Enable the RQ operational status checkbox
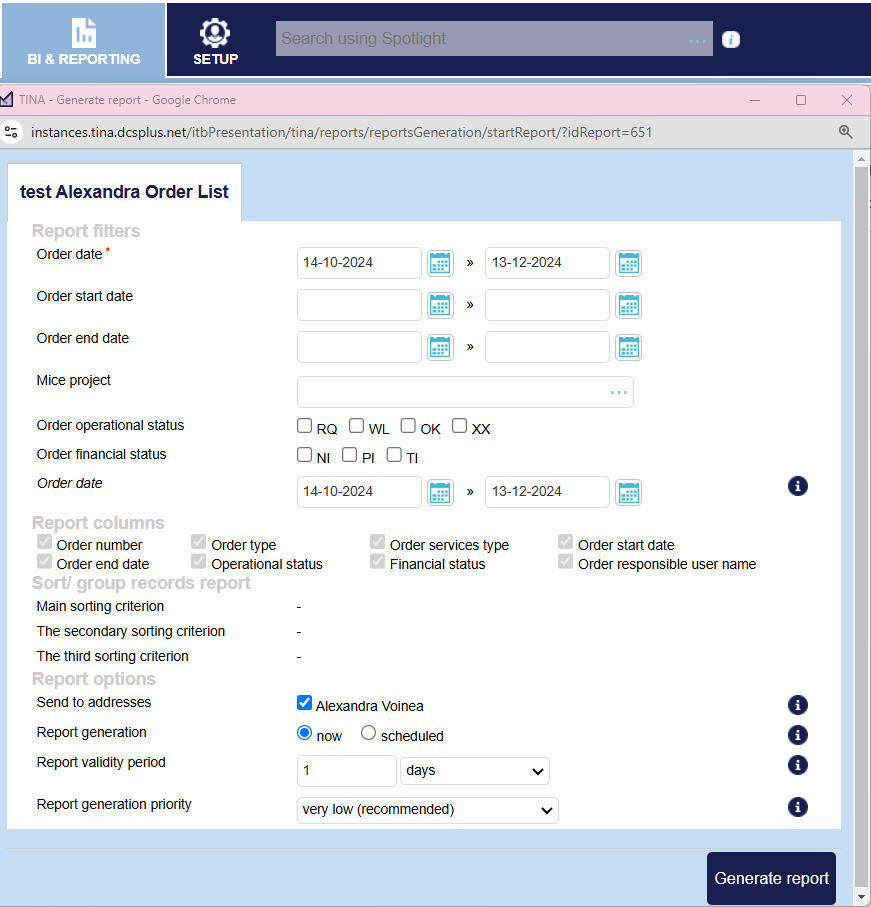This screenshot has width=871, height=907. click(305, 426)
